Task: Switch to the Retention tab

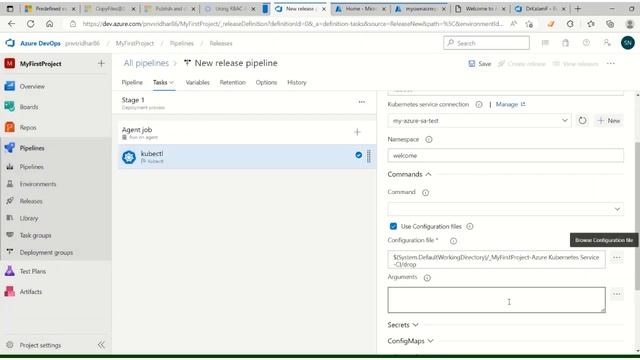Action: click(233, 82)
